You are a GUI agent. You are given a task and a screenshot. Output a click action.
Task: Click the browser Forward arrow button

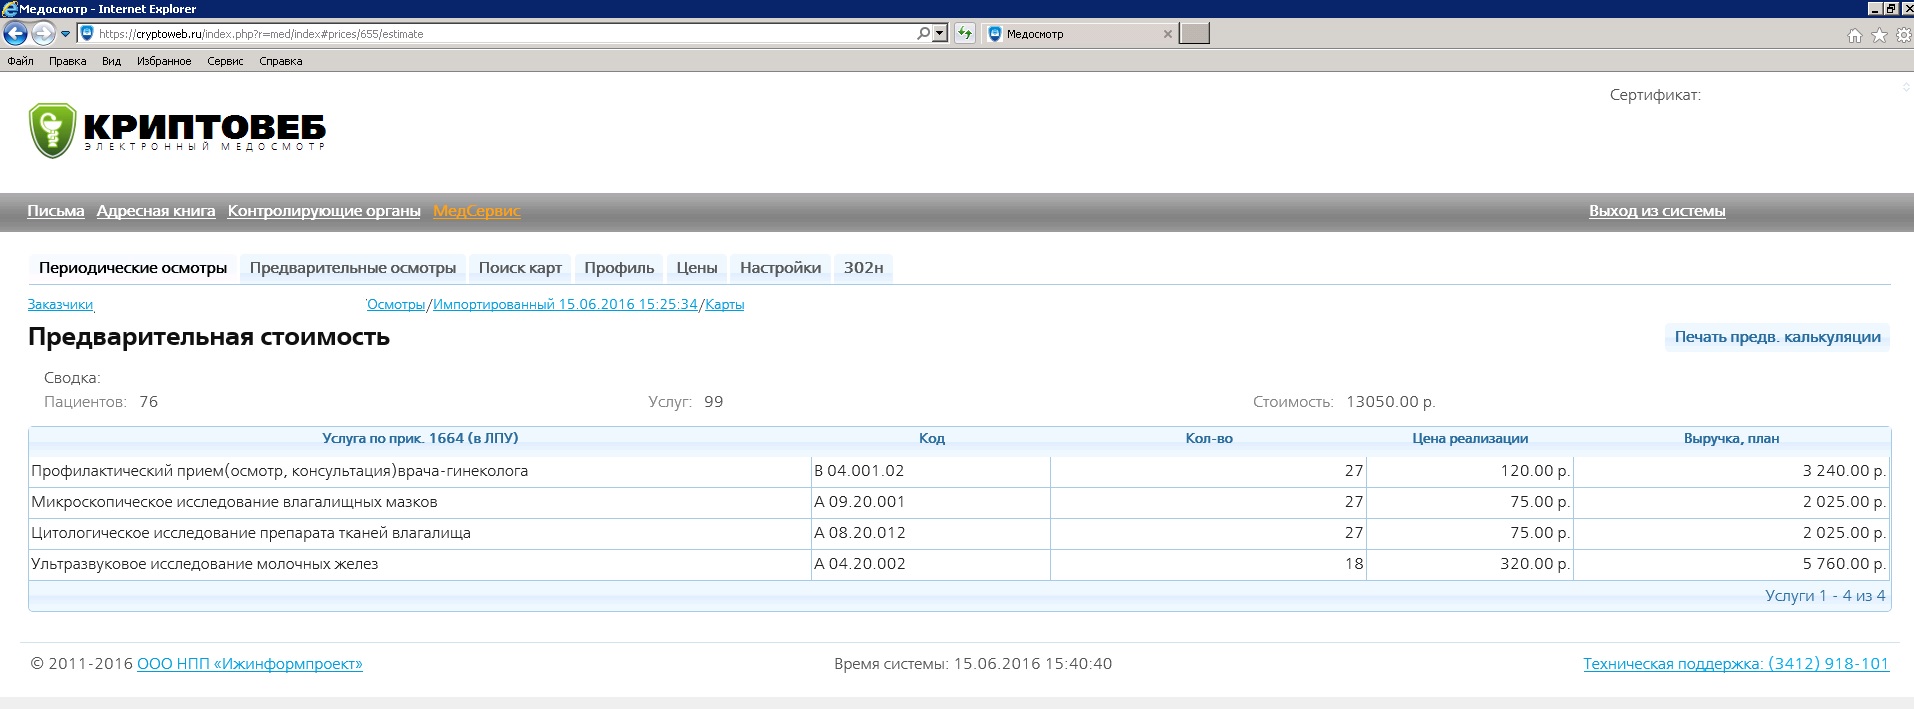pos(43,34)
